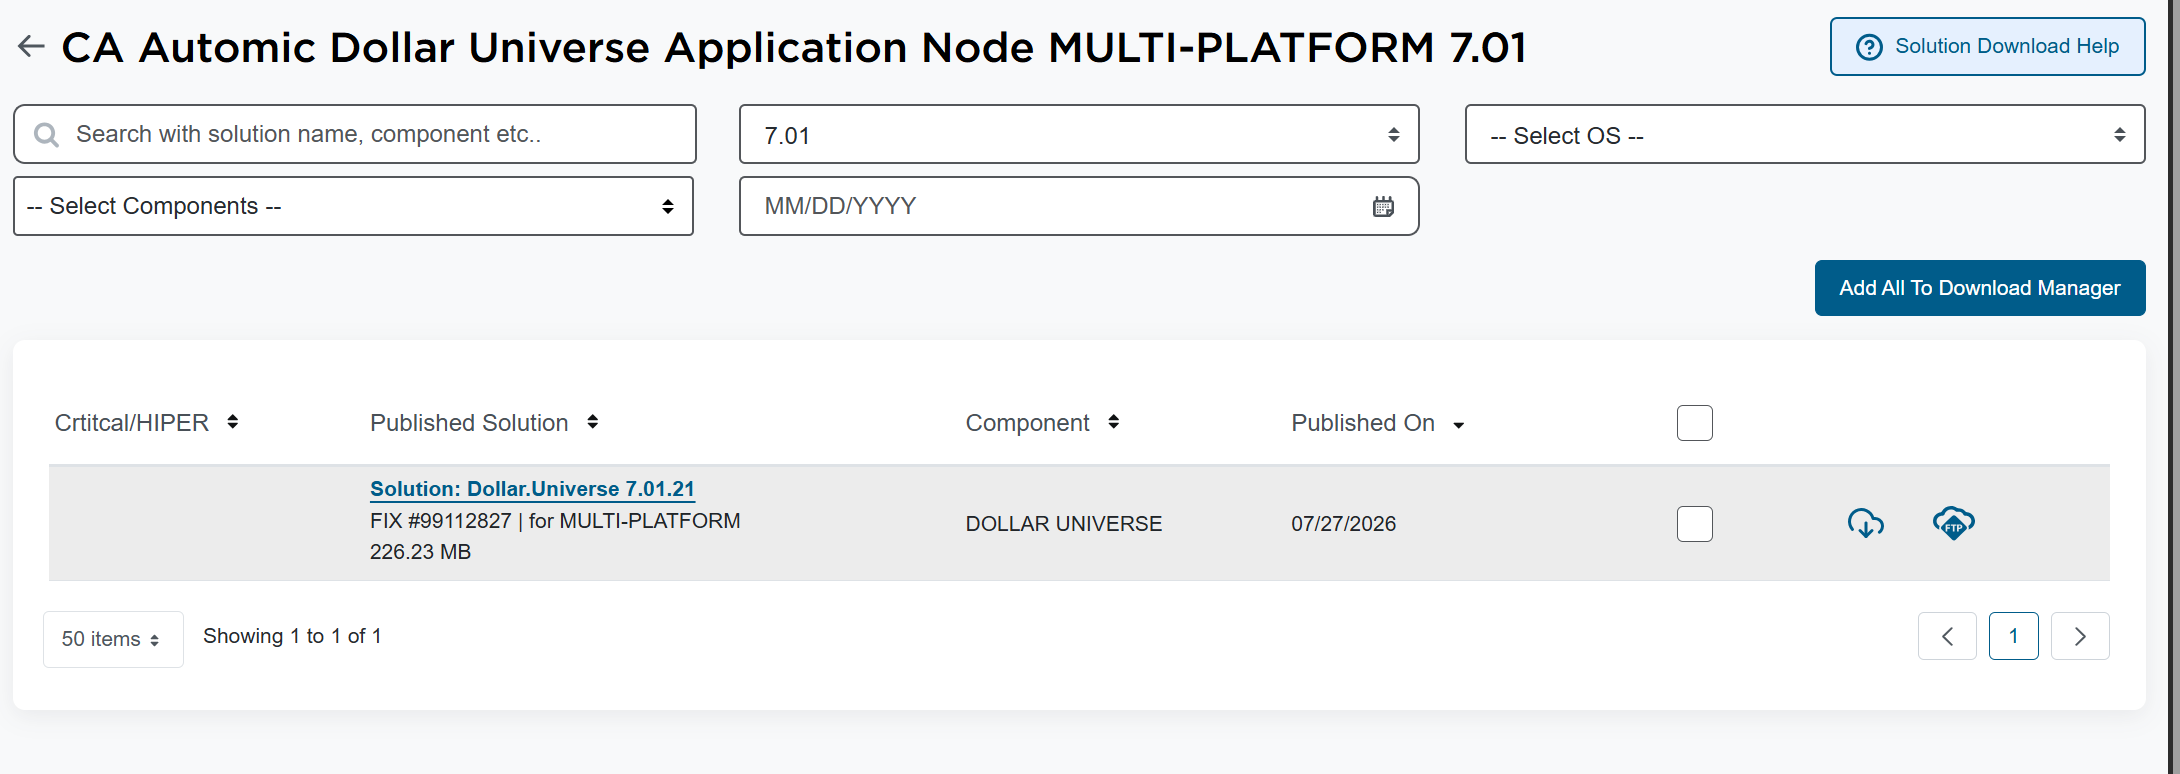This screenshot has width=2180, height=774.
Task: Click the back arrow beside page title
Action: coord(31,46)
